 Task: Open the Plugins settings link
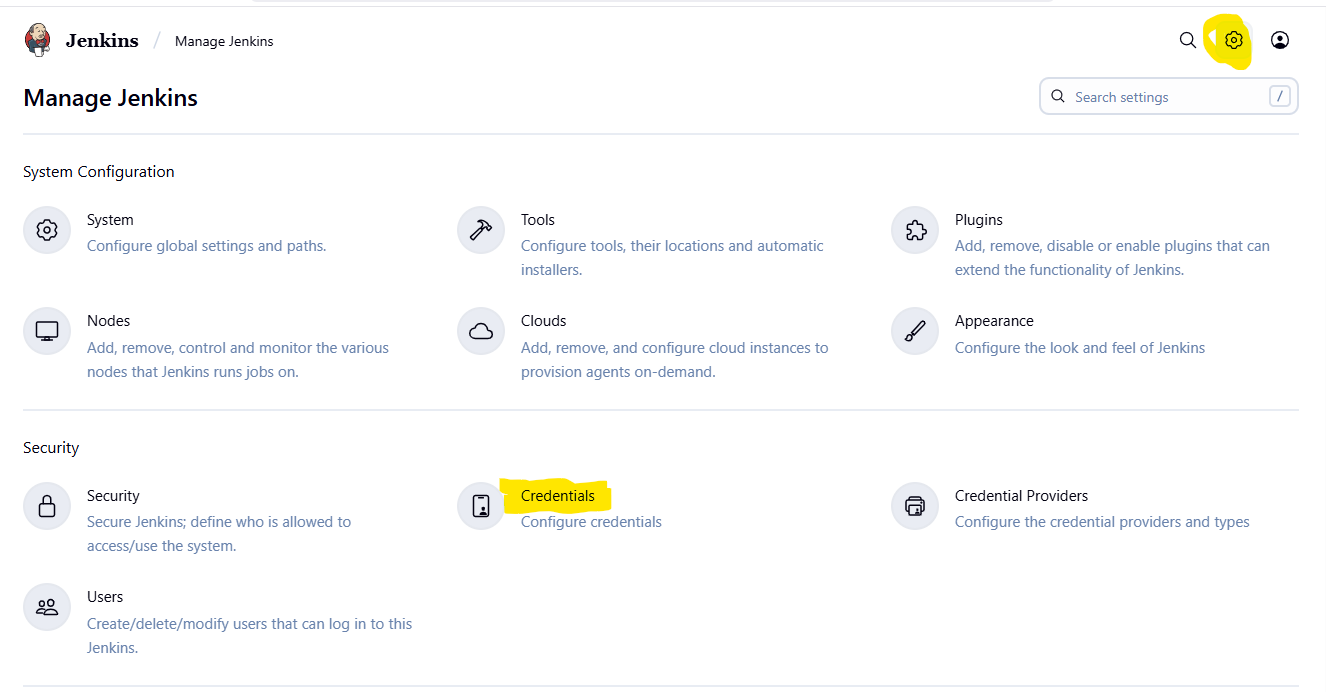(978, 220)
